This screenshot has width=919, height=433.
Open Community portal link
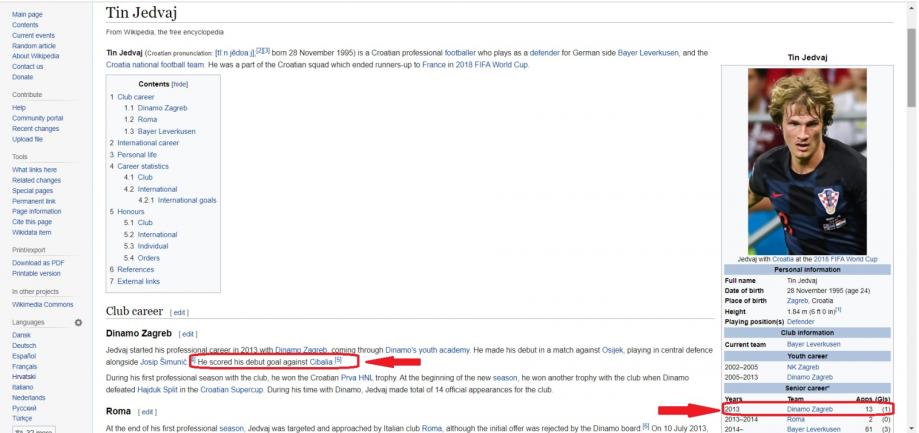point(38,118)
